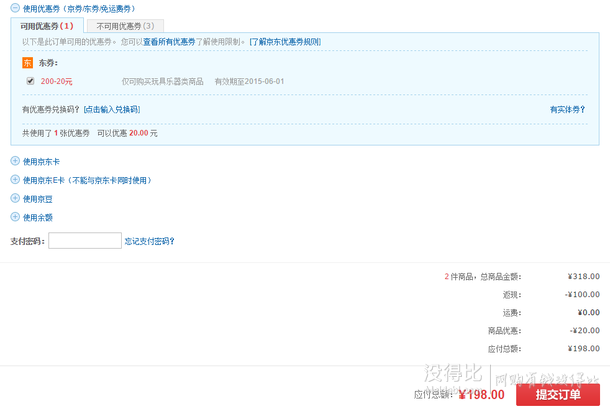This screenshot has width=610, height=414.
Task: Click 可以优惠 20.00 元 summary text
Action: pos(127,133)
